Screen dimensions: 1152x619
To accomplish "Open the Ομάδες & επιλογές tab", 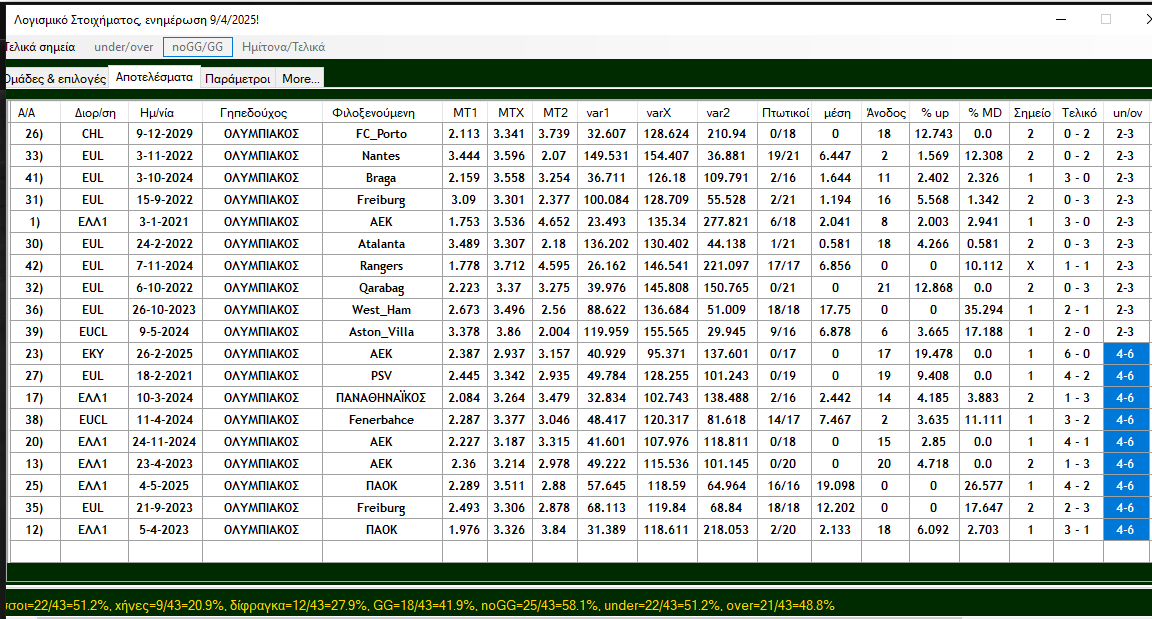I will [54, 78].
